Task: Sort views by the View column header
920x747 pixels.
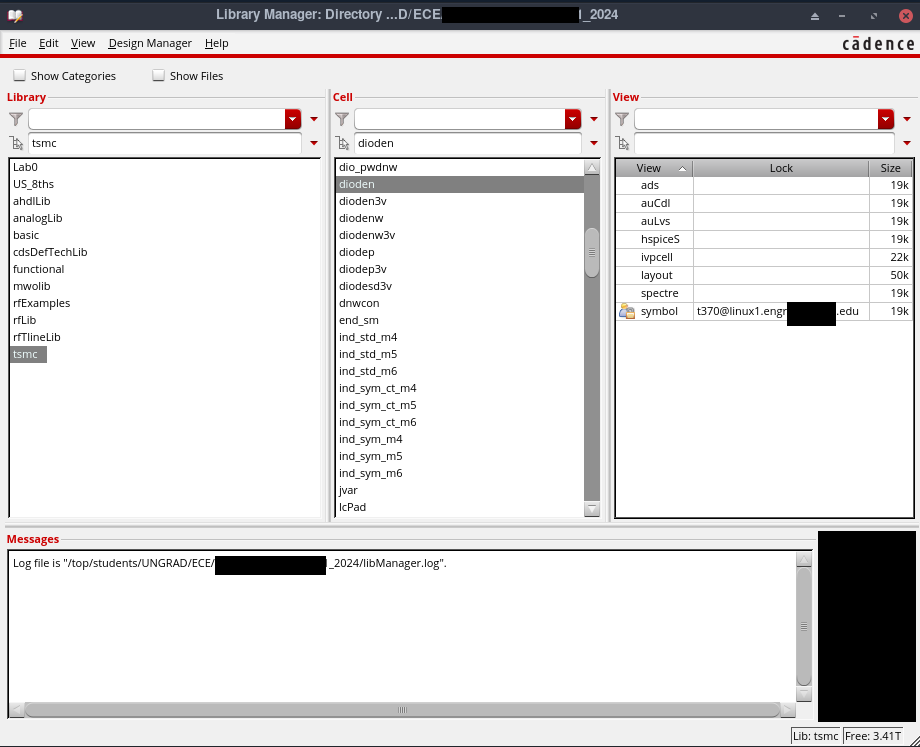Action: point(654,168)
